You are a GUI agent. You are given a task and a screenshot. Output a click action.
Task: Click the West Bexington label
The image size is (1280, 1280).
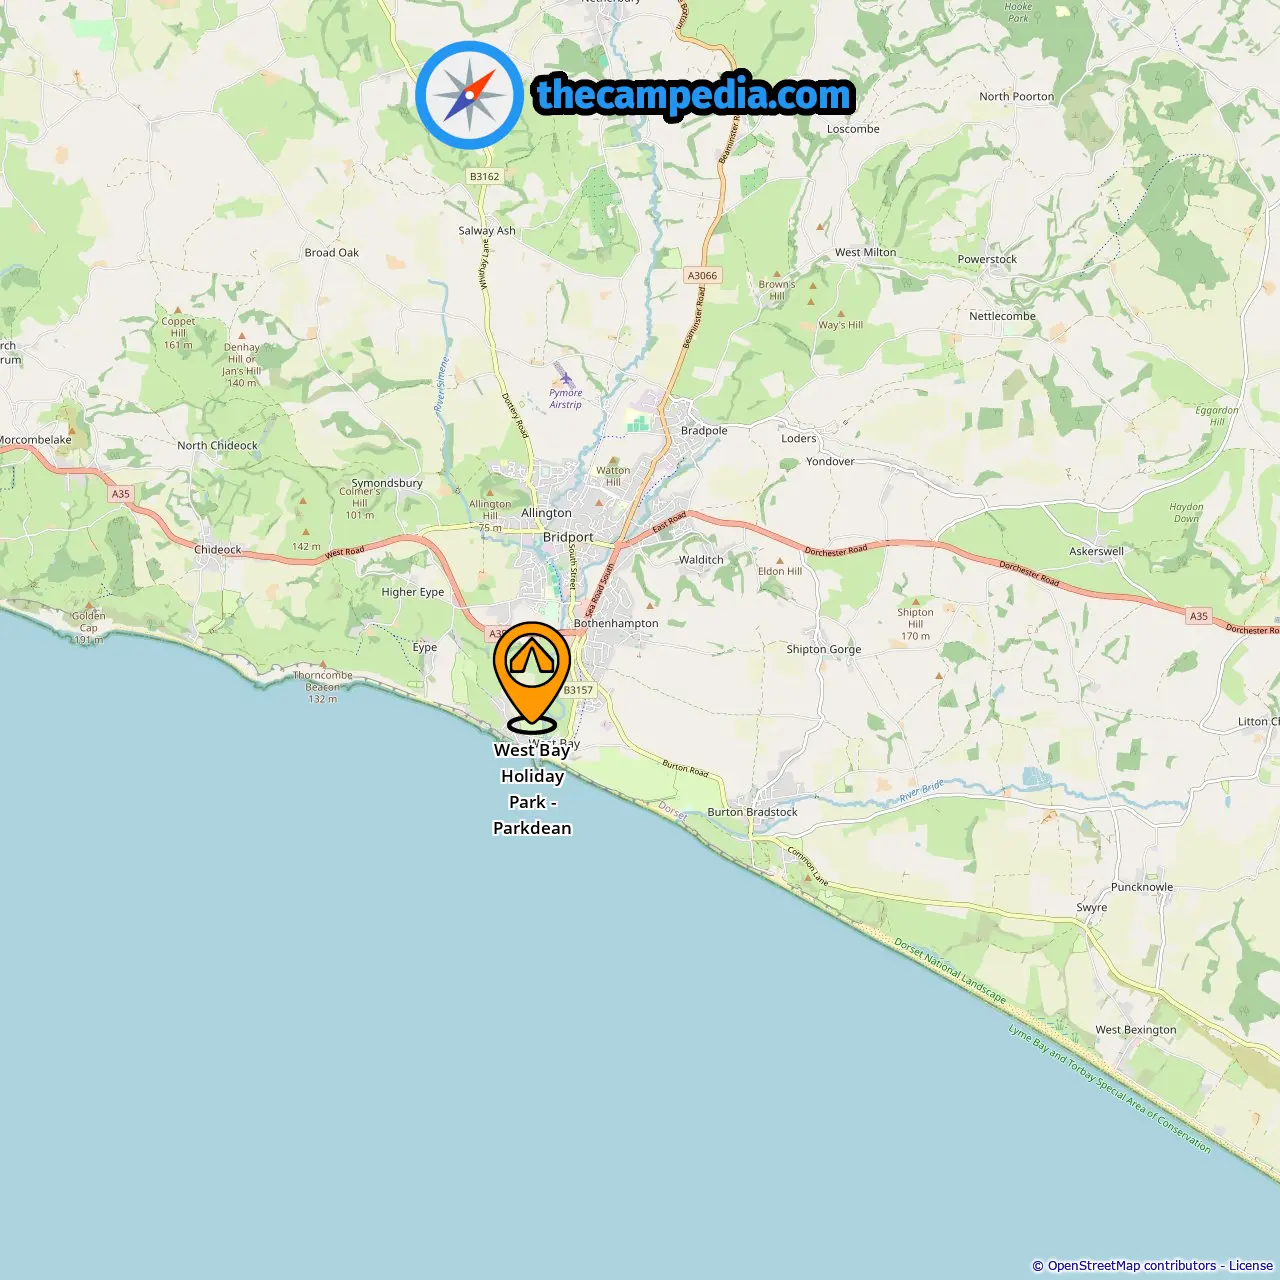1136,1030
